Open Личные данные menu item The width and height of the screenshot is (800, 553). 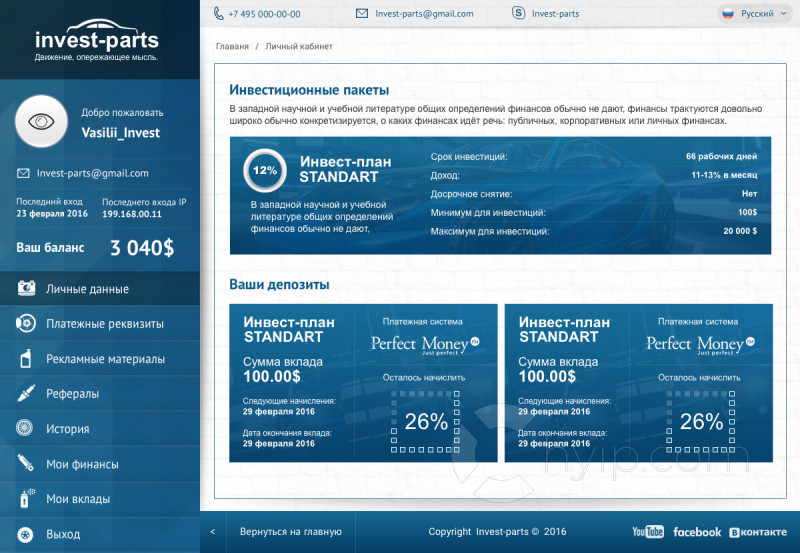[100, 289]
